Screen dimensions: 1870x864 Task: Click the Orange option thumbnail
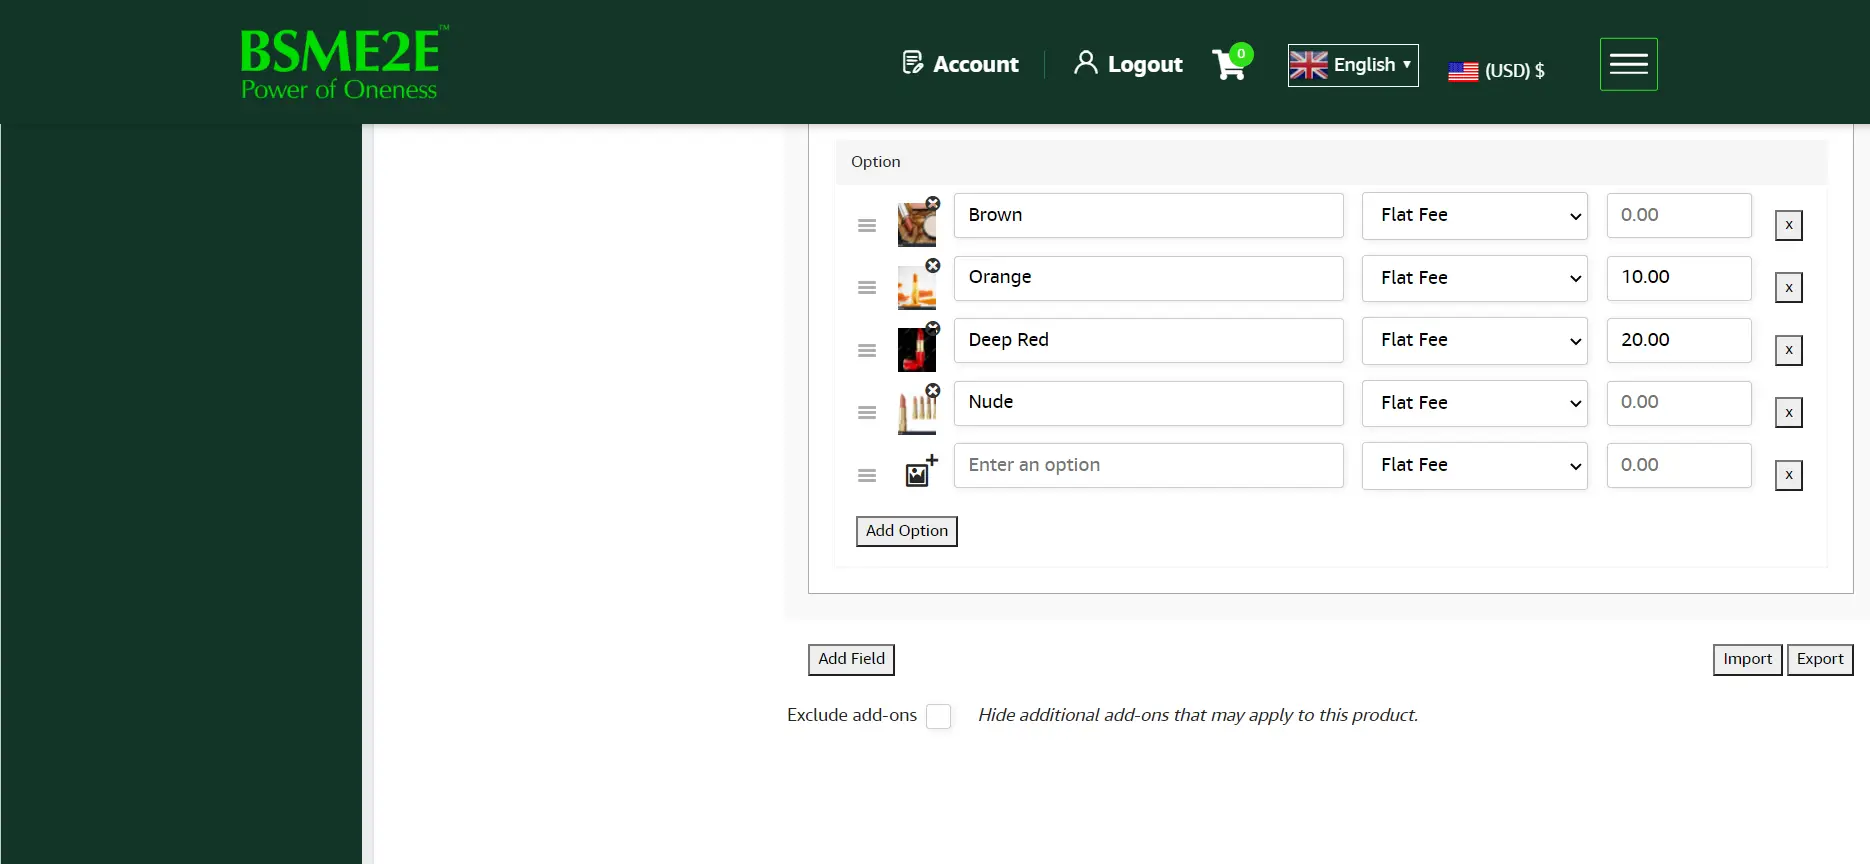click(916, 288)
